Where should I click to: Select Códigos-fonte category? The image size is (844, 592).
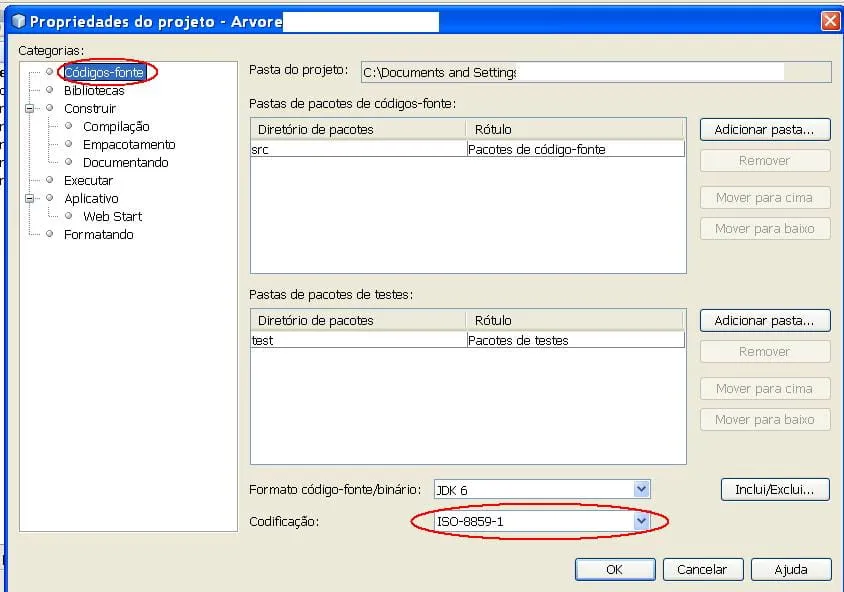pos(104,72)
